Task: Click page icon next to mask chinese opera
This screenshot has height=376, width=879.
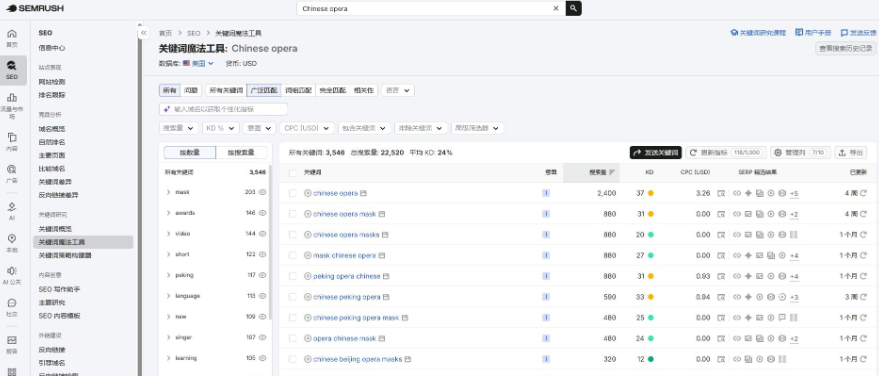Action: point(382,255)
